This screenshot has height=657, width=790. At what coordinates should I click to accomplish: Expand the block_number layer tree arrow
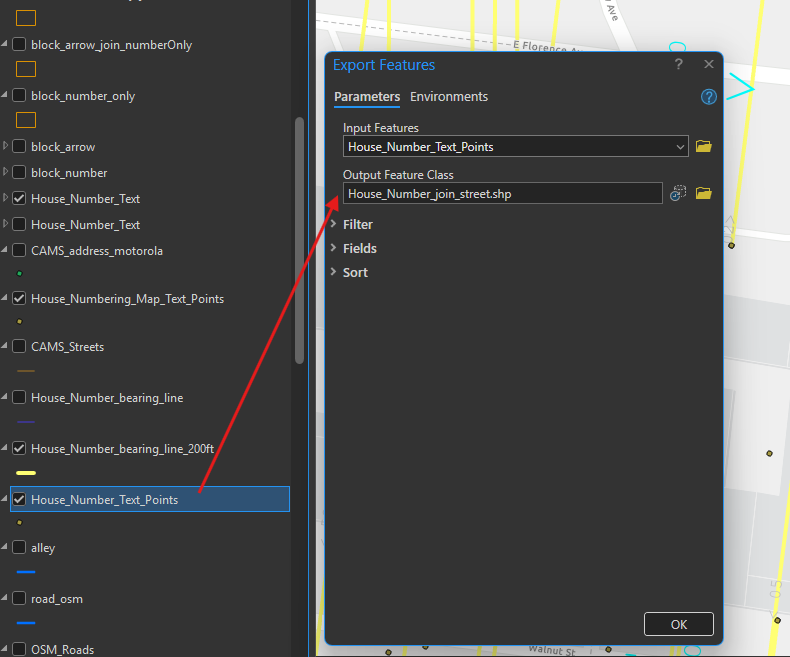click(5, 172)
